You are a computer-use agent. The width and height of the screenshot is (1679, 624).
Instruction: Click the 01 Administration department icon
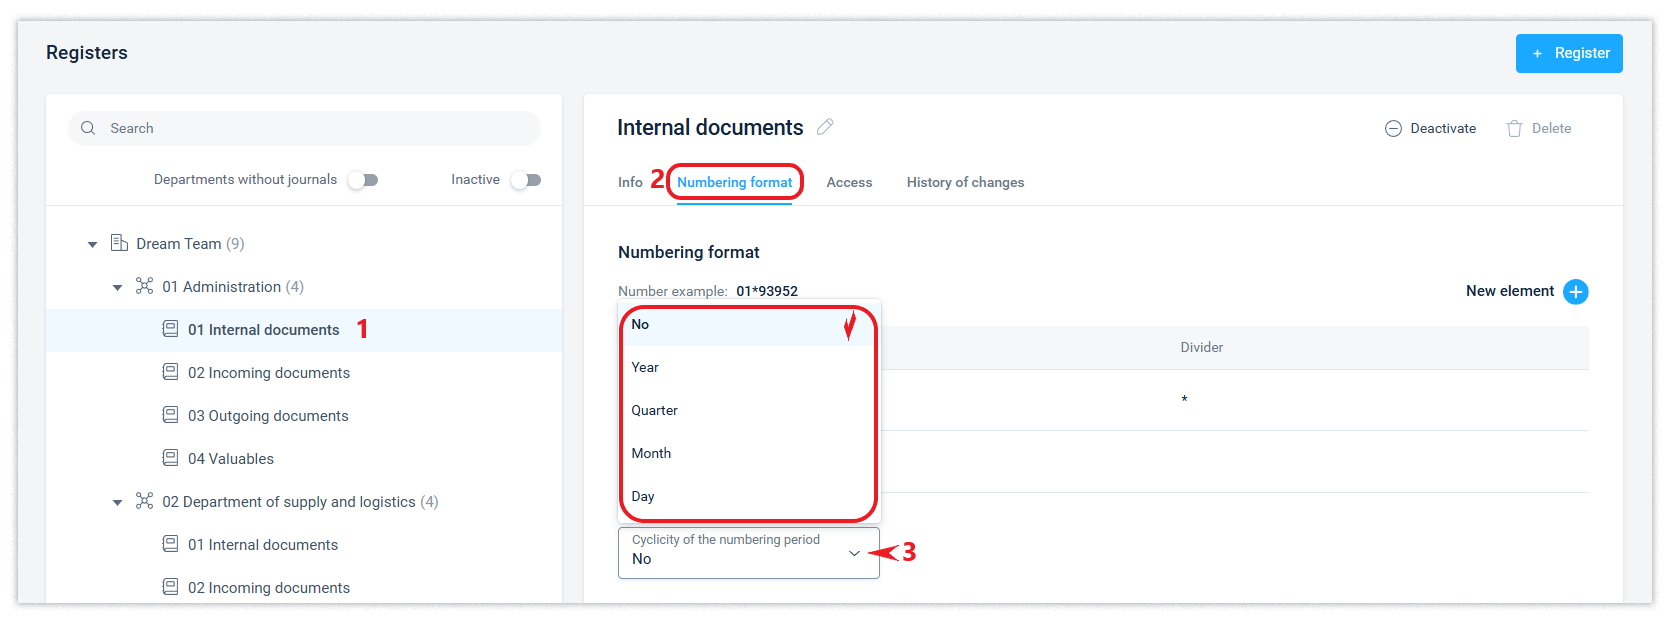[145, 286]
